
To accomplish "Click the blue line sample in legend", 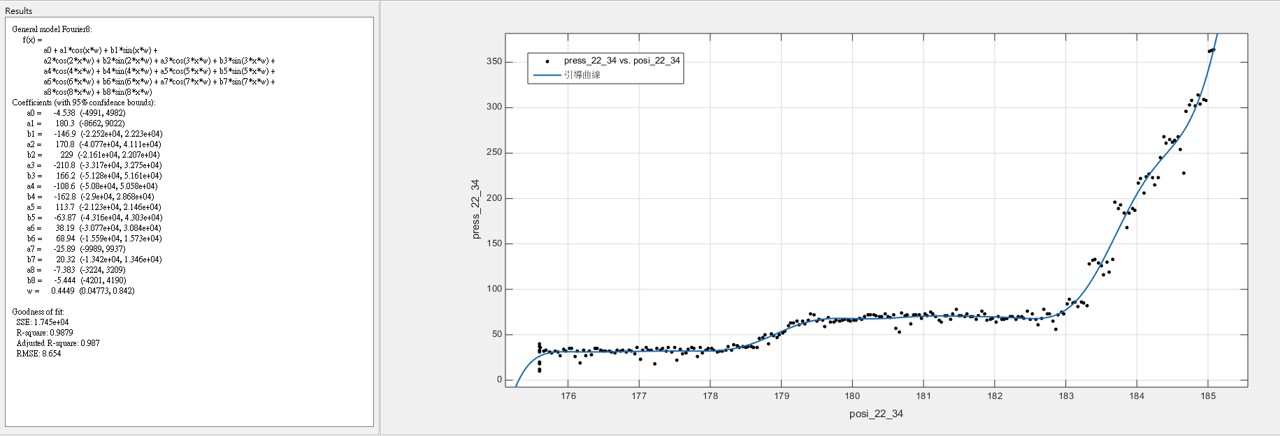I will (x=547, y=75).
